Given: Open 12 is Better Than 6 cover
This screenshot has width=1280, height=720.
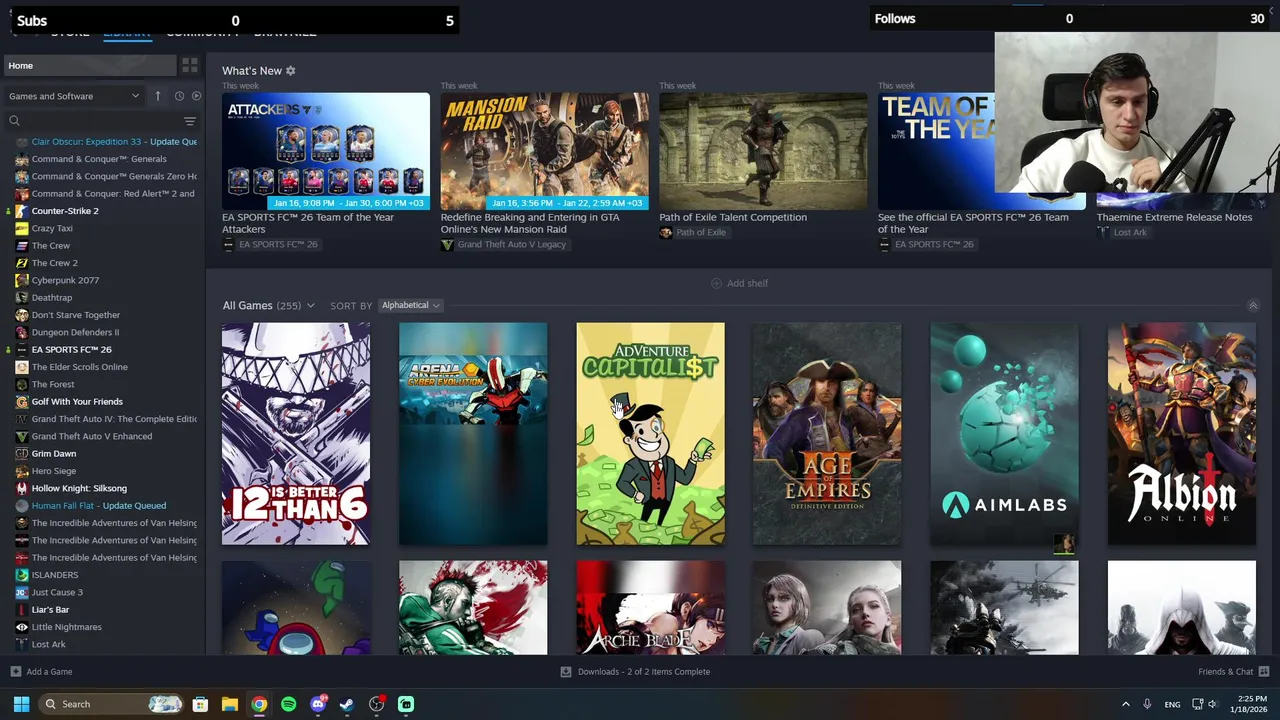Looking at the screenshot, I should point(296,434).
